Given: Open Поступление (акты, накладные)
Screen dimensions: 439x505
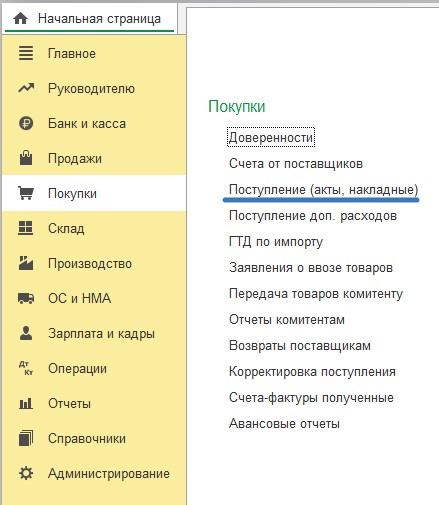Looking at the screenshot, I should click(323, 189).
